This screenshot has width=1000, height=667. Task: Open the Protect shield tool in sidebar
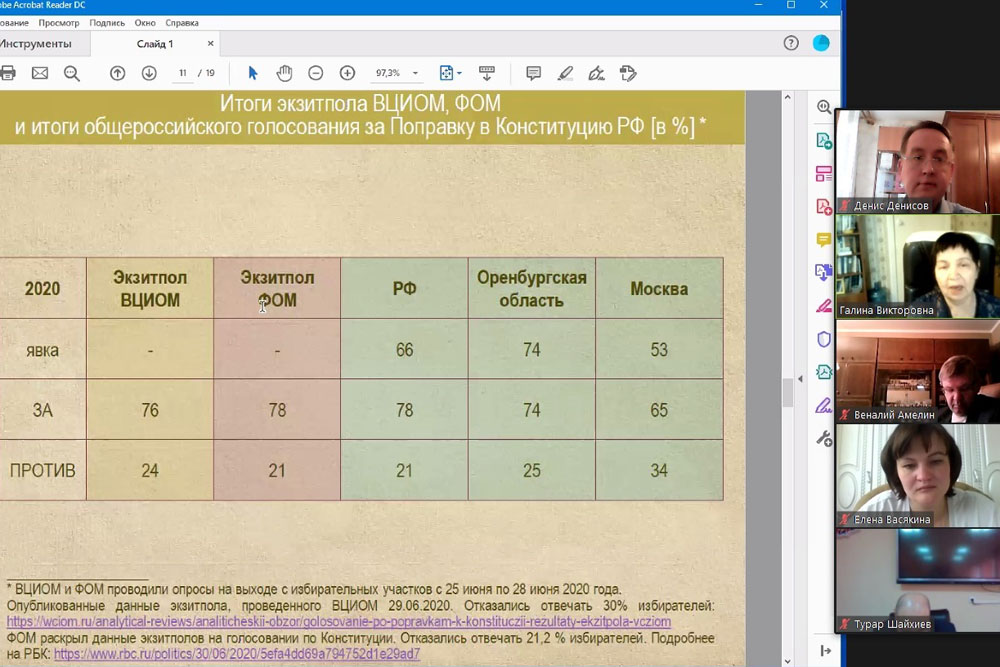pyautogui.click(x=824, y=339)
